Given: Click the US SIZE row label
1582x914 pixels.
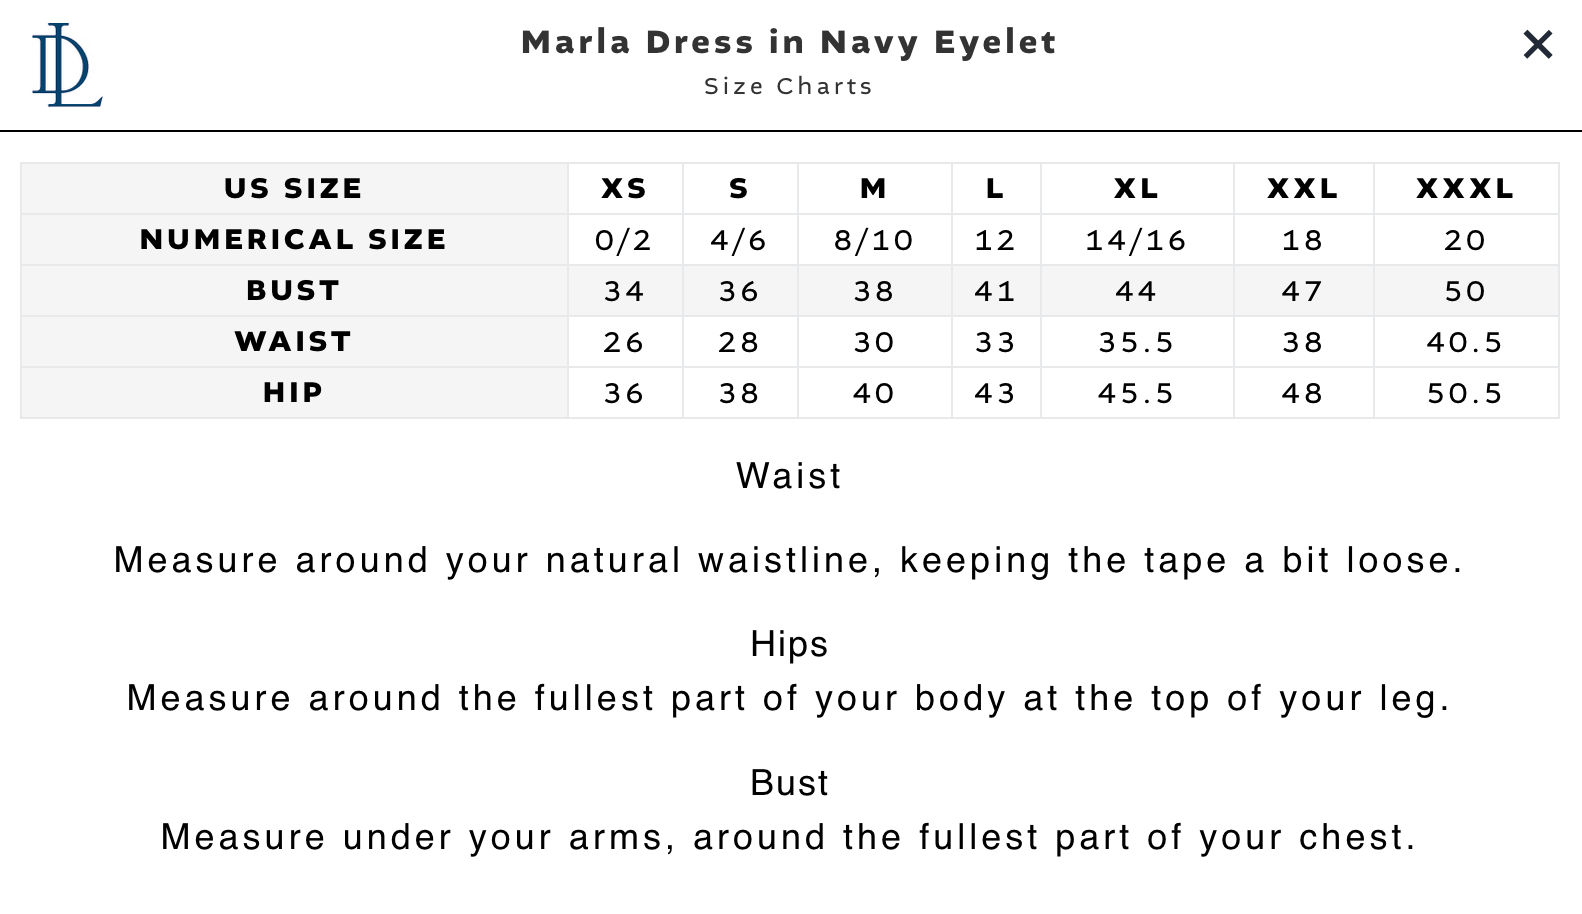Looking at the screenshot, I should (293, 188).
